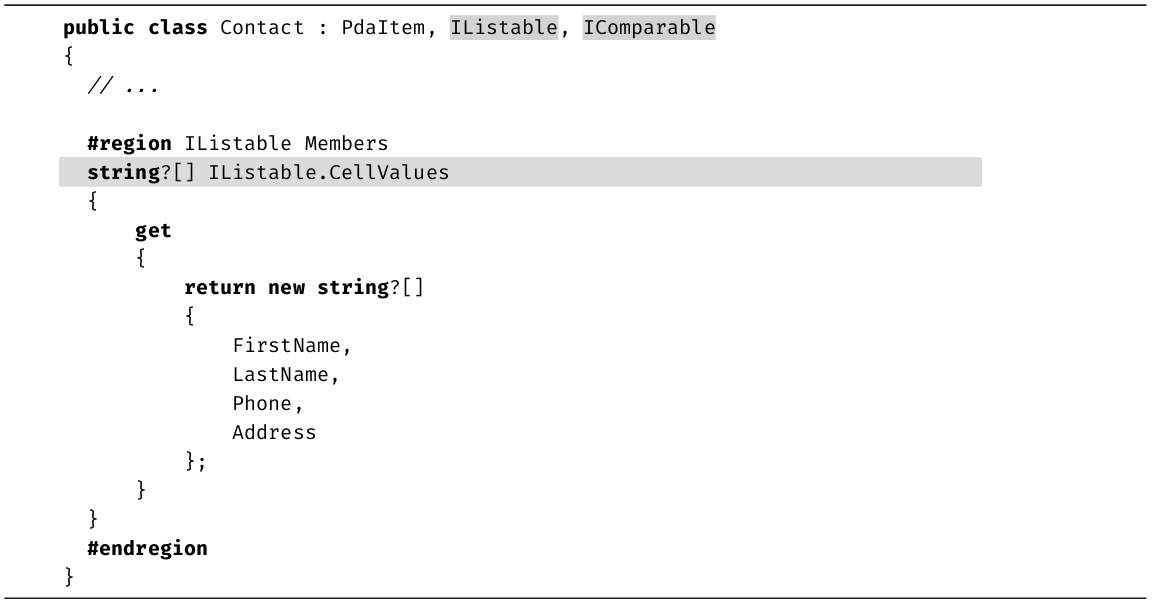Screen dimensions: 1152x604
Task: Click the Contact class name
Action: pyautogui.click(x=261, y=28)
